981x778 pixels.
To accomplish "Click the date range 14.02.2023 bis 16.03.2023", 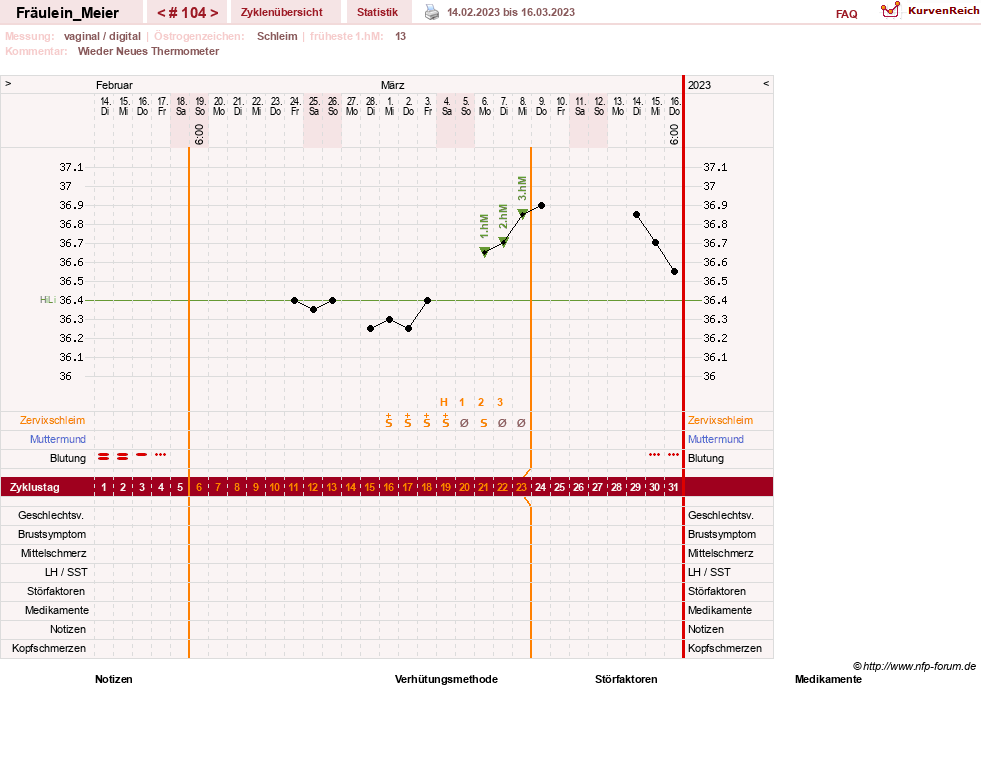I will 511,12.
